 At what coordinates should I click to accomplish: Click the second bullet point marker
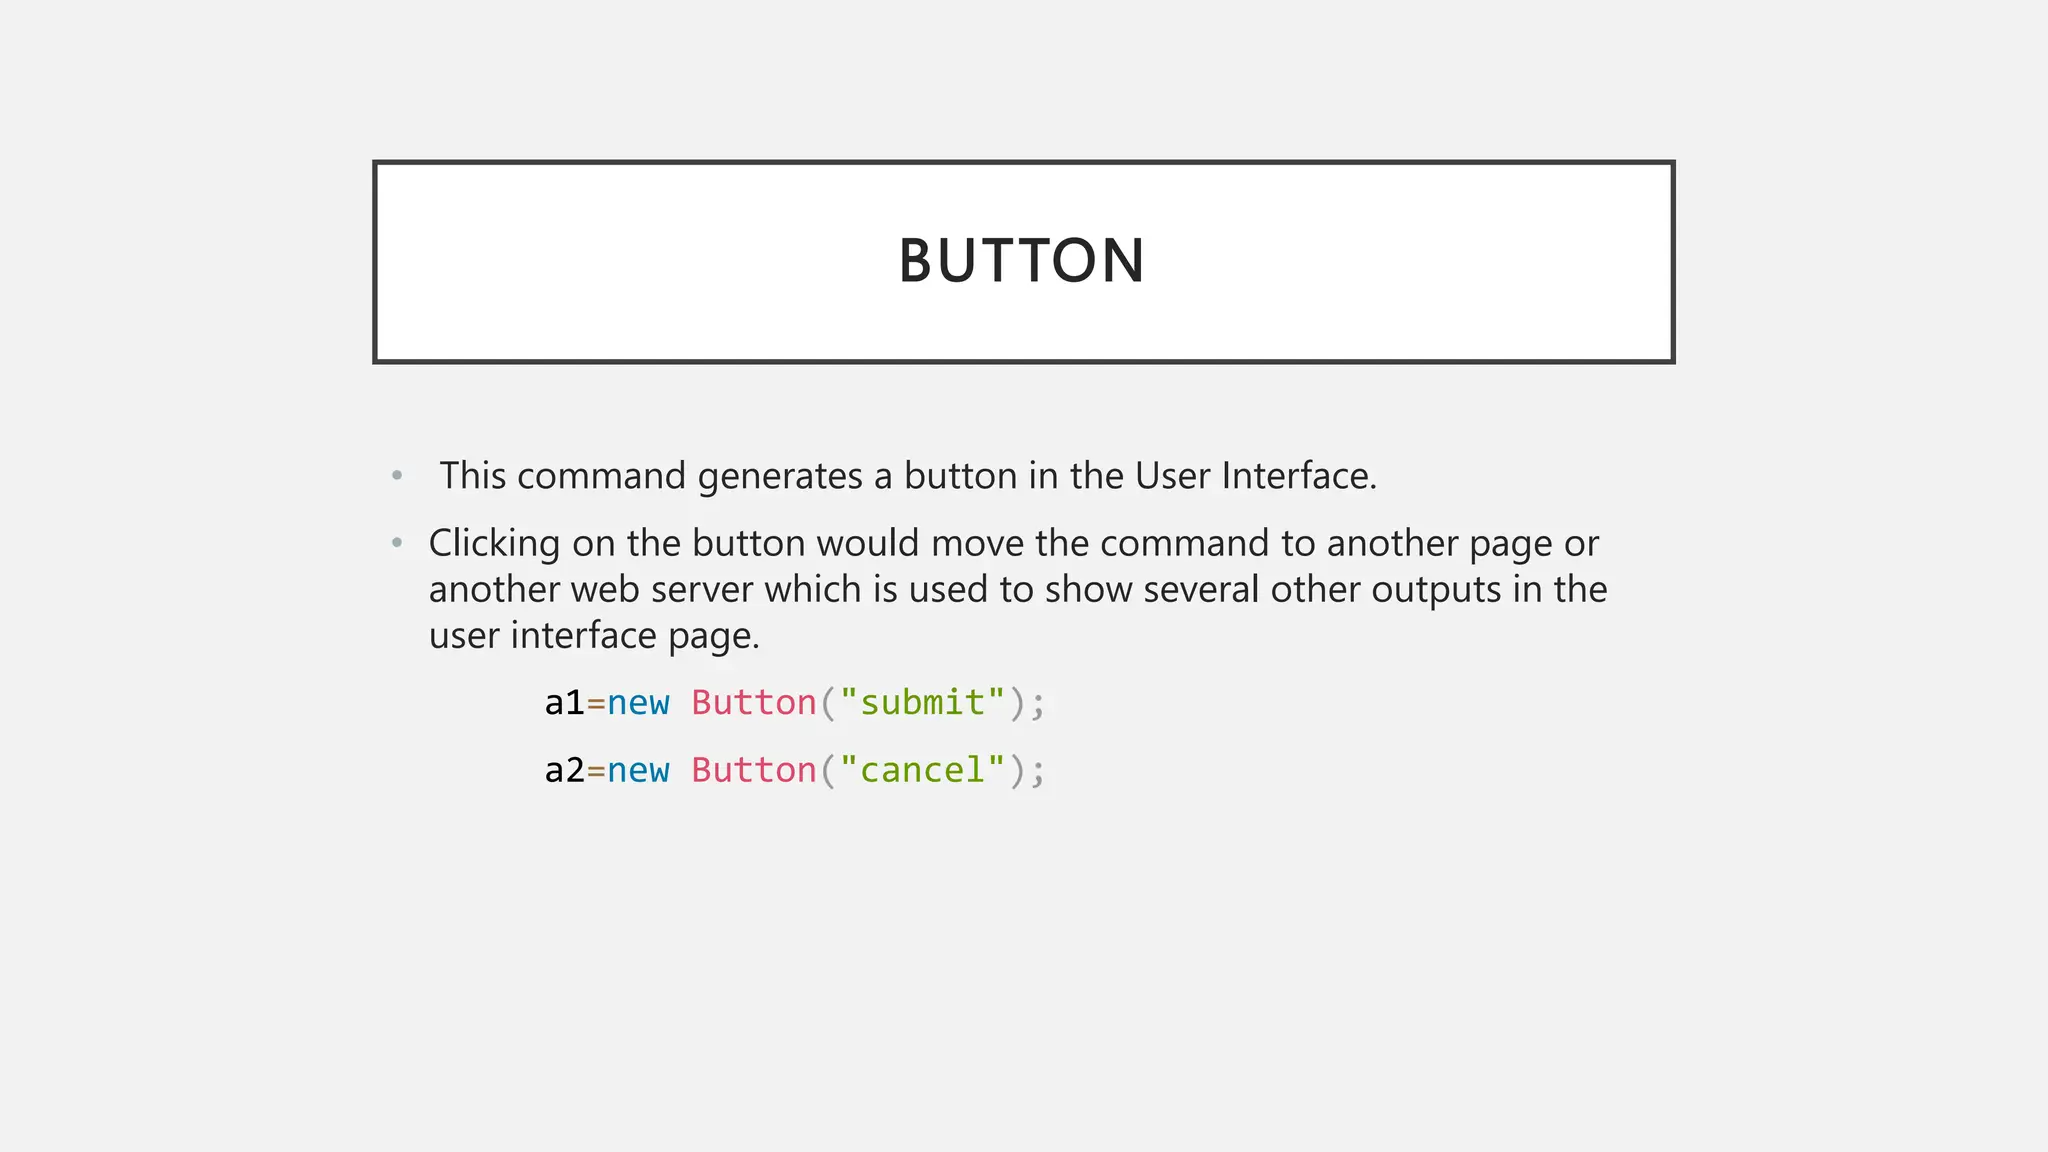397,543
